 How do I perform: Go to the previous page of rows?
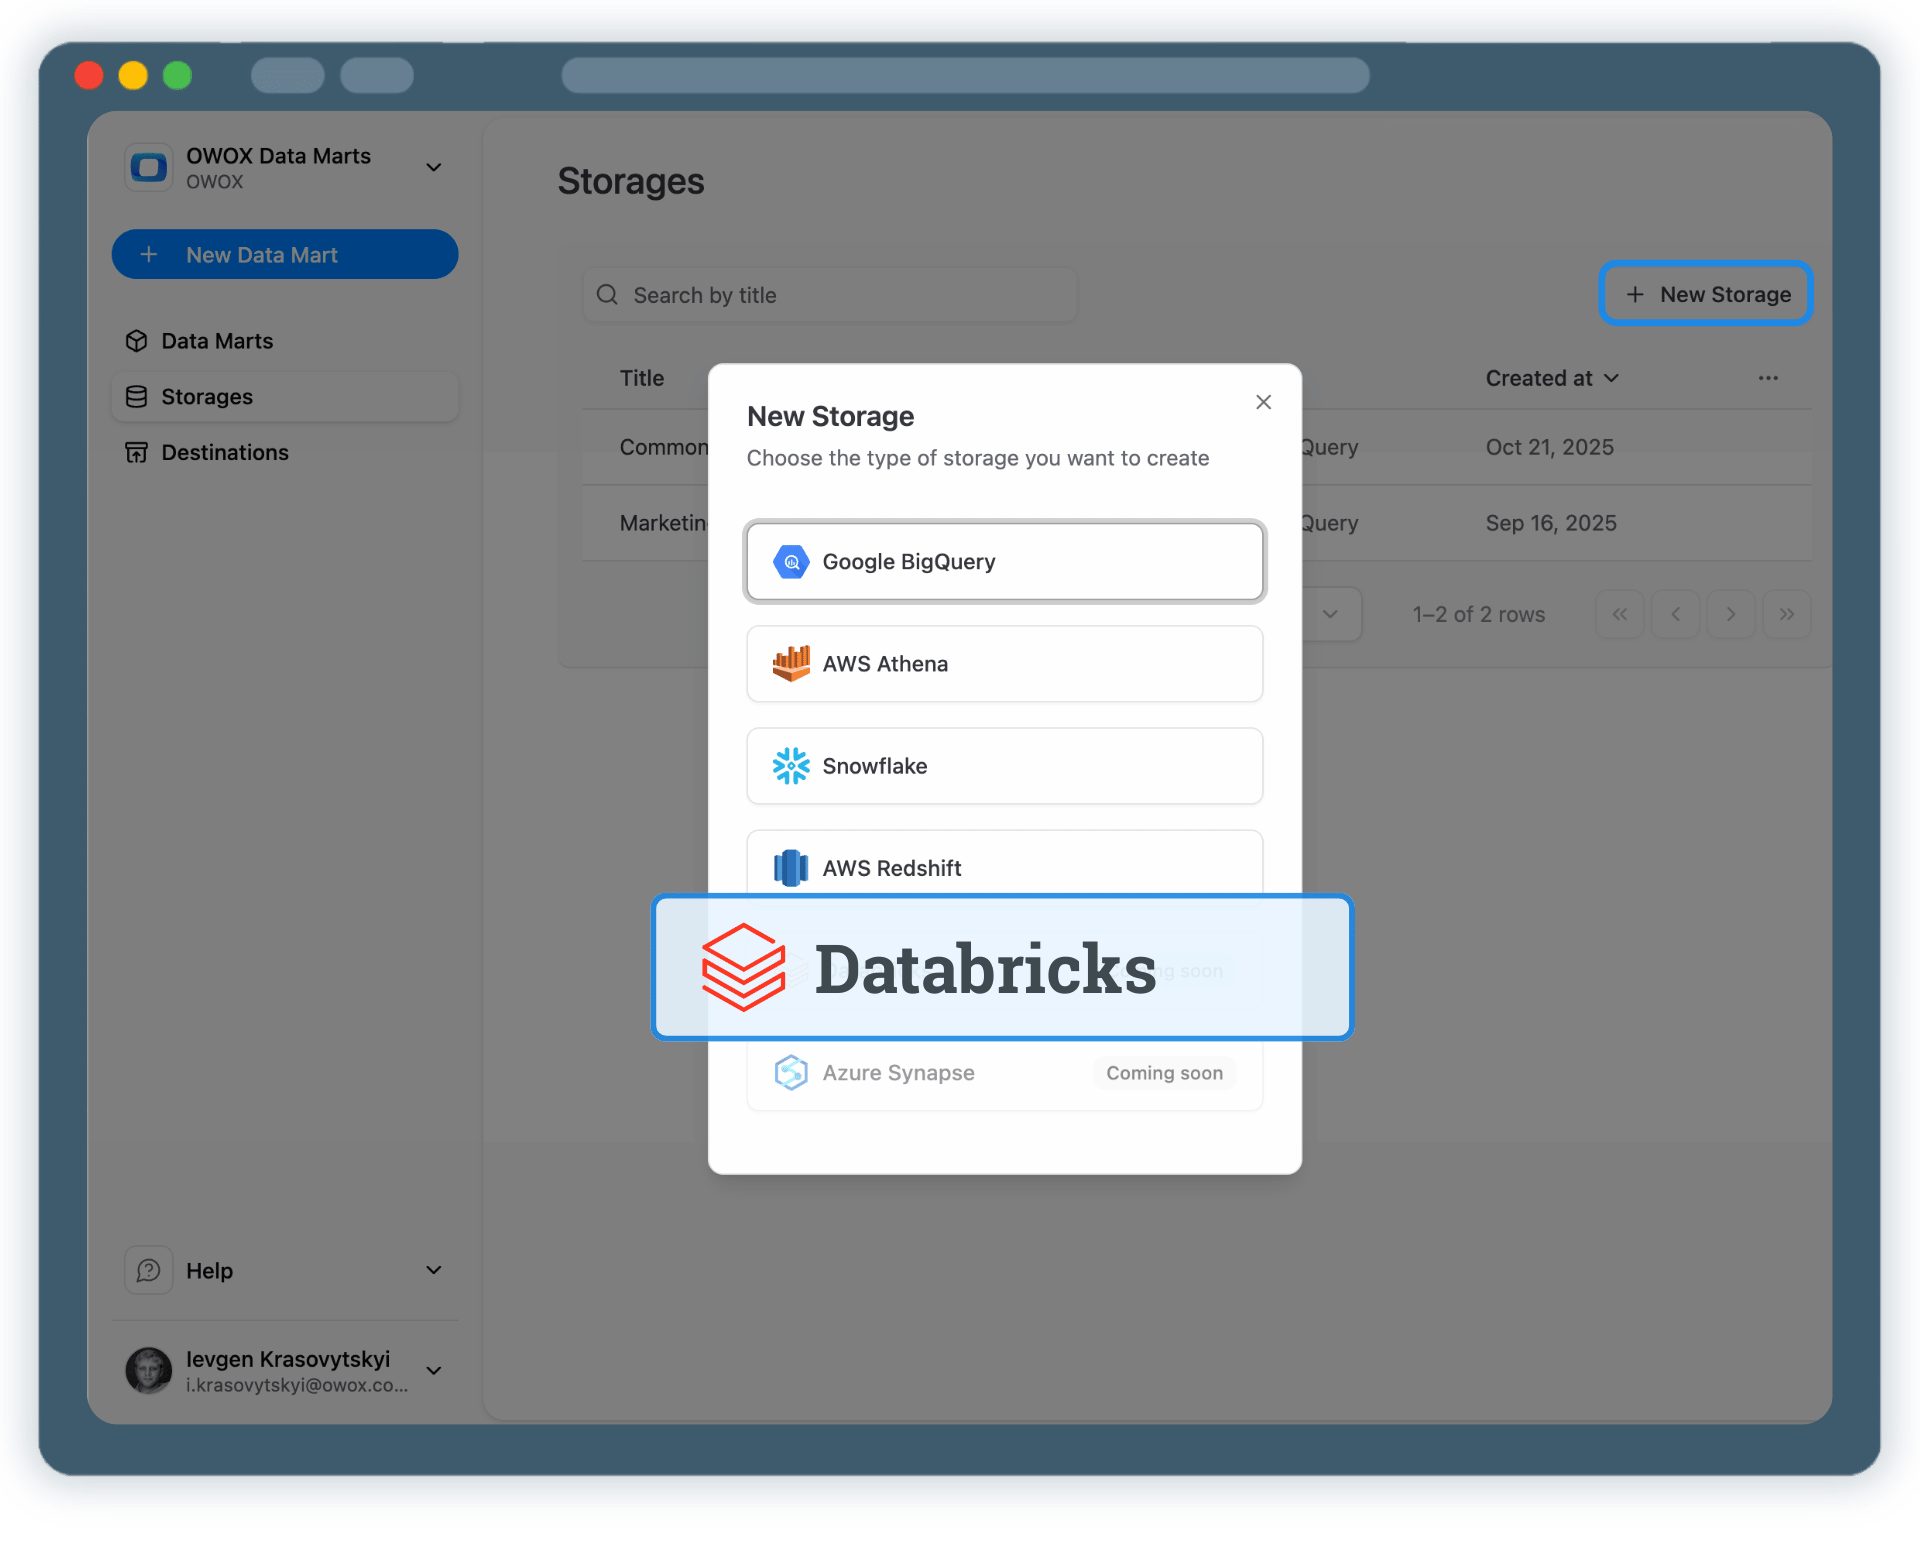(x=1676, y=614)
